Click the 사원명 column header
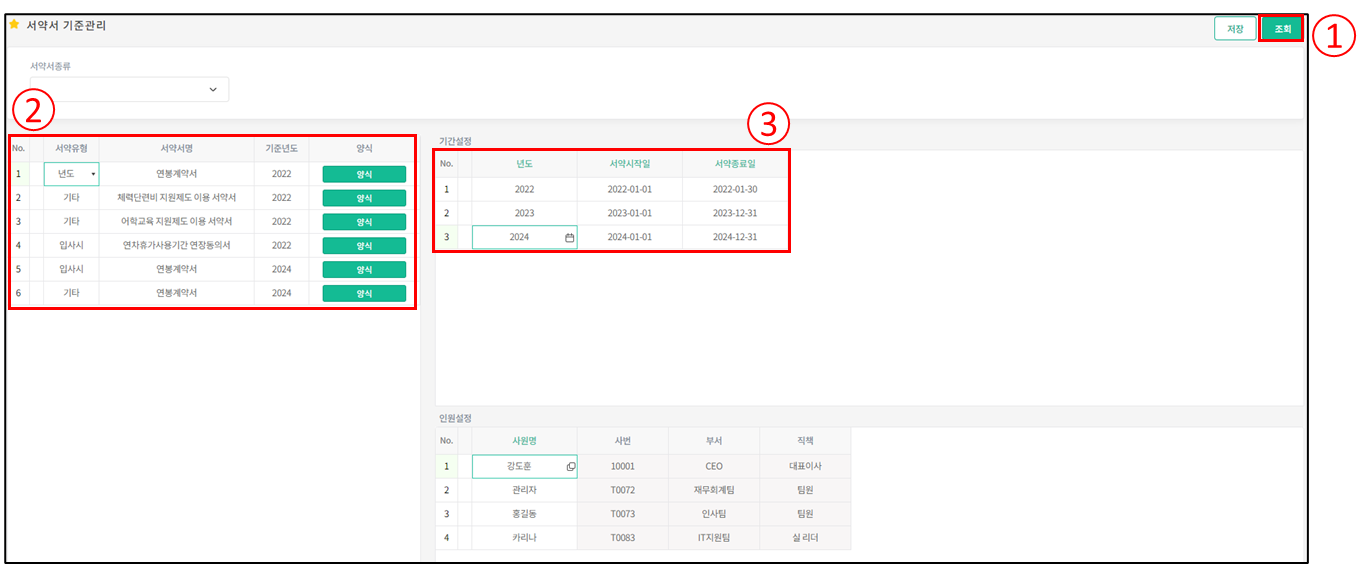The height and width of the screenshot is (564, 1367). 524,441
